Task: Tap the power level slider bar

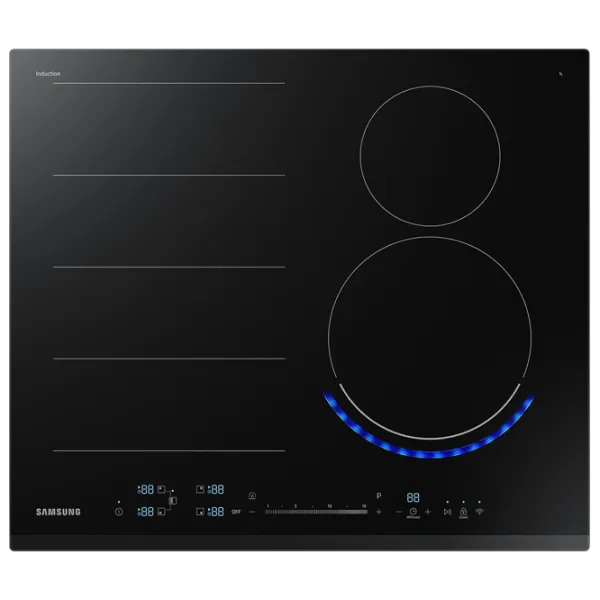Action: [x=316, y=512]
